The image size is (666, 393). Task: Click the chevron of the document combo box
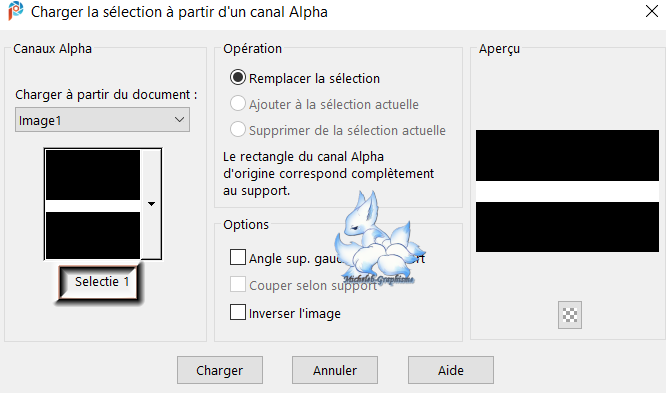coord(179,120)
